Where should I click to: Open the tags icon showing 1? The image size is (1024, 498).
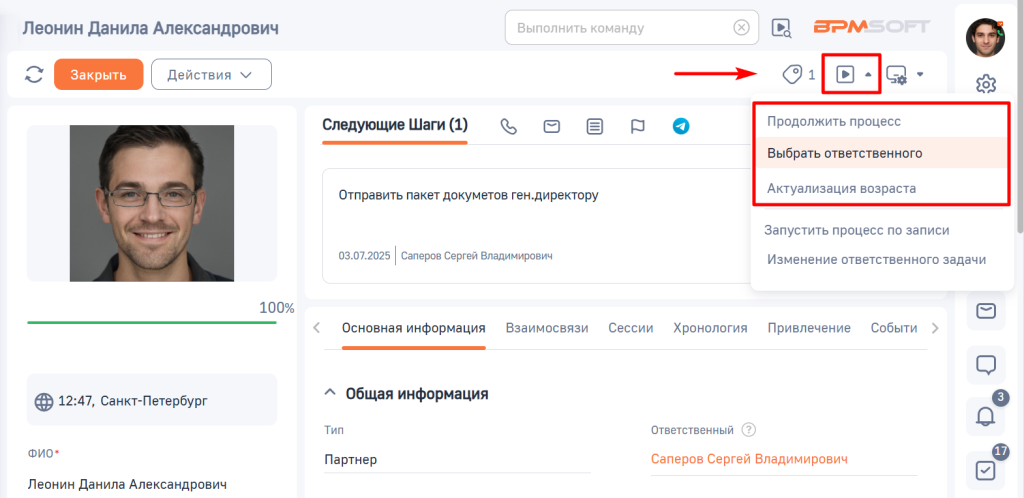pos(793,74)
